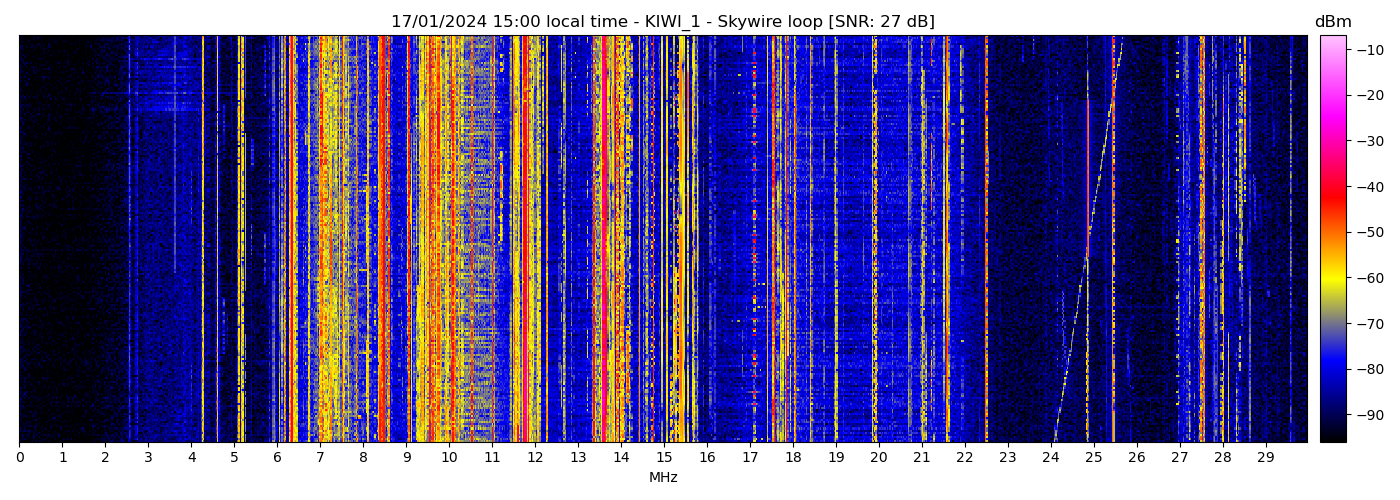Click the 10 MHz axis tick label
This screenshot has height=500, width=1400.
[449, 458]
